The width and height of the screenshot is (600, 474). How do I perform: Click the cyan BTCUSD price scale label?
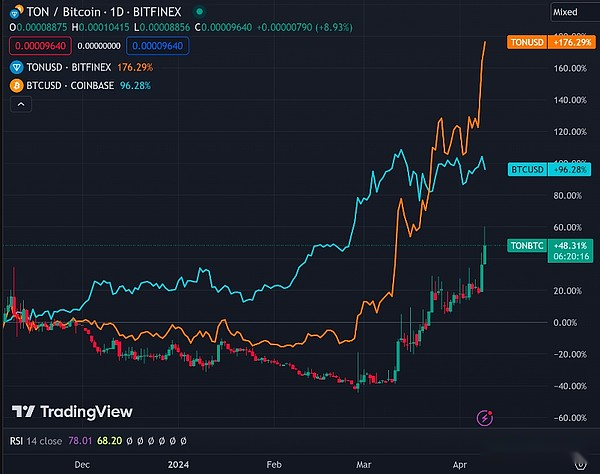click(549, 169)
